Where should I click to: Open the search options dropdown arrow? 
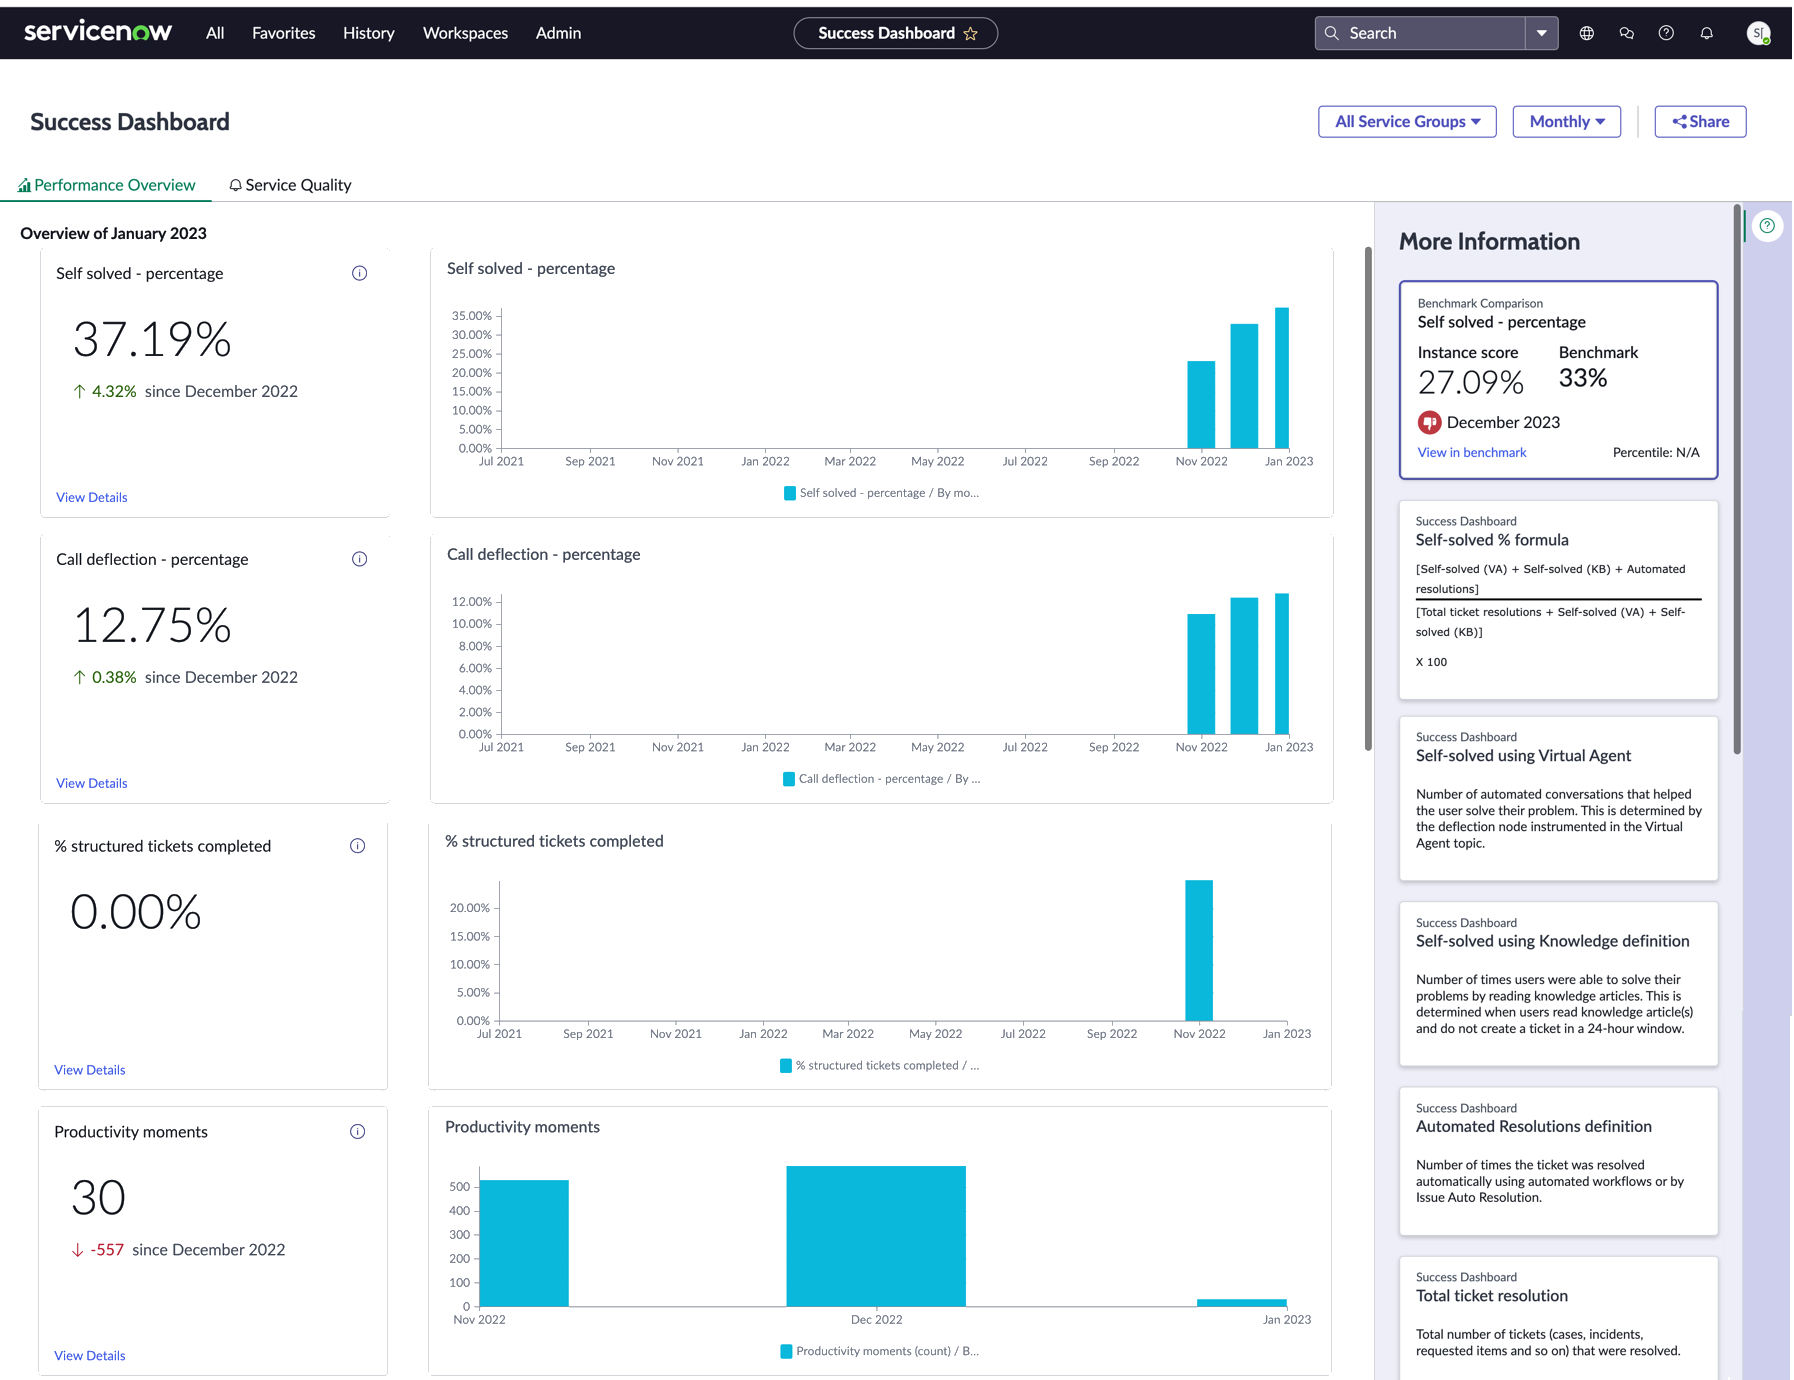pos(1541,33)
